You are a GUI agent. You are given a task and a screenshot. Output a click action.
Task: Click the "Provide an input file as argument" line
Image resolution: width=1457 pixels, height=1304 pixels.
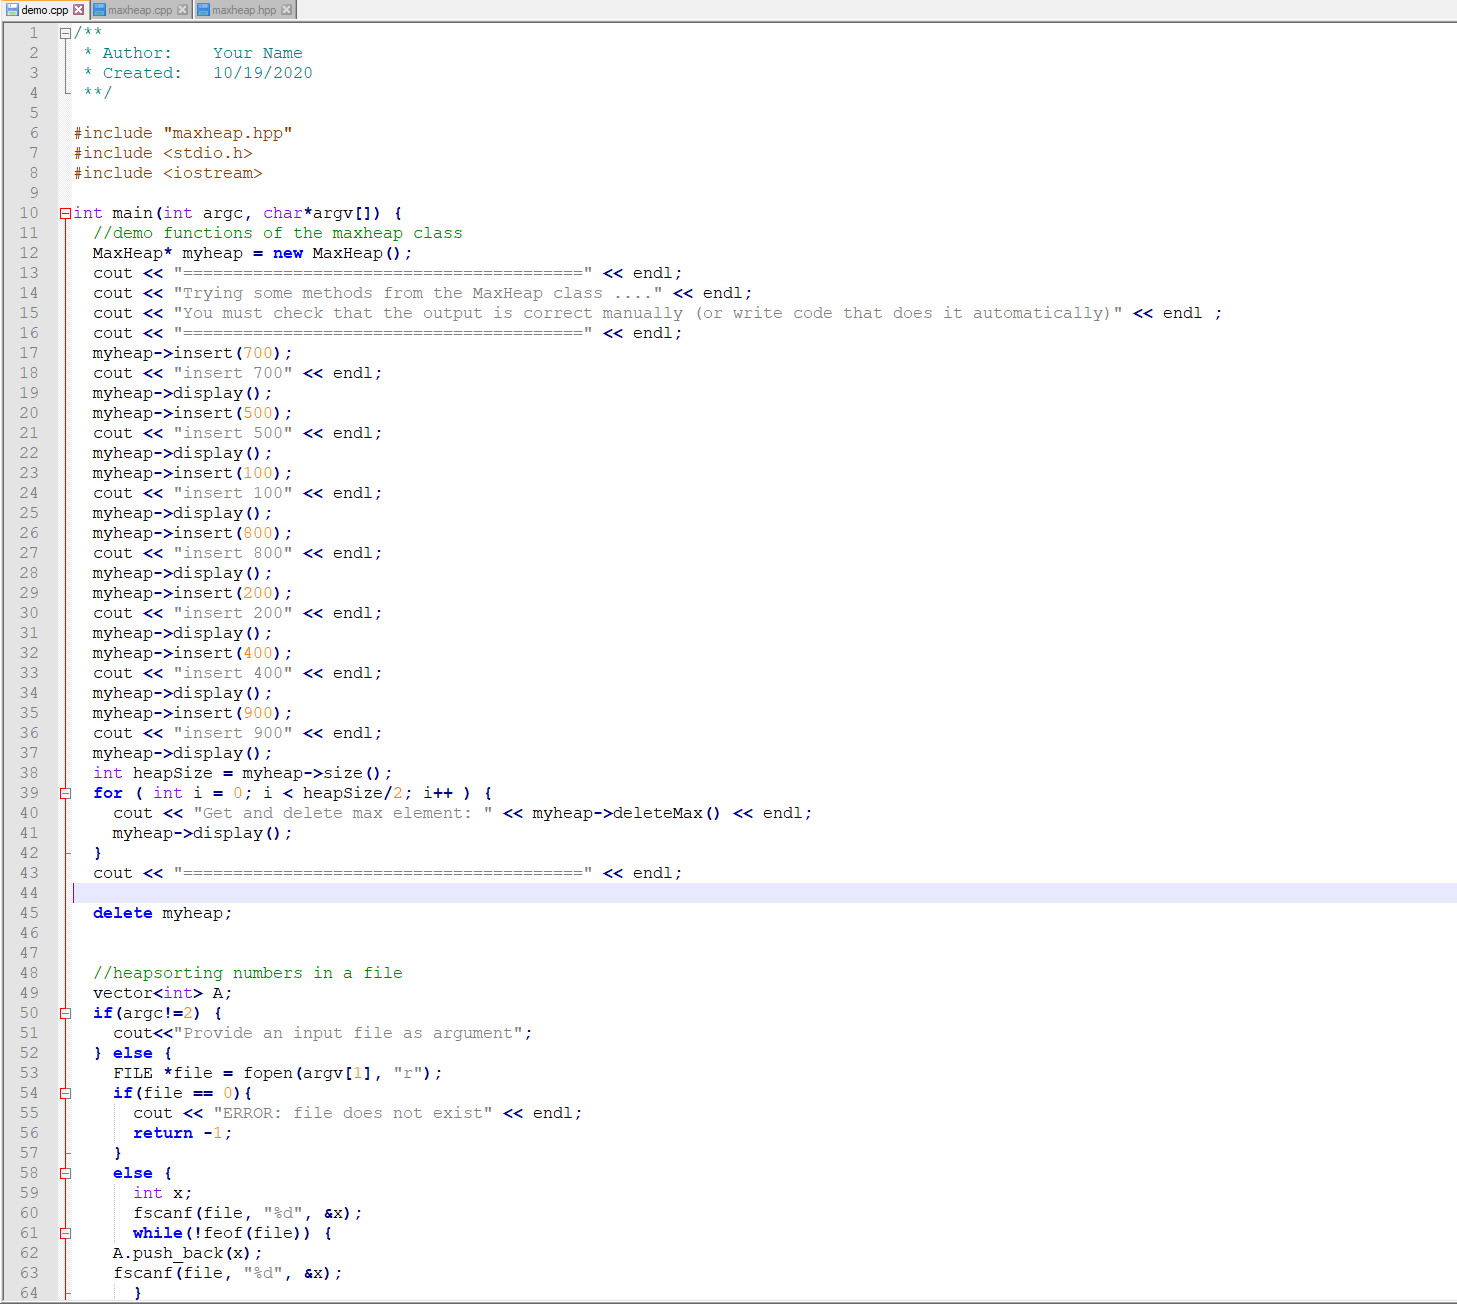[323, 1033]
